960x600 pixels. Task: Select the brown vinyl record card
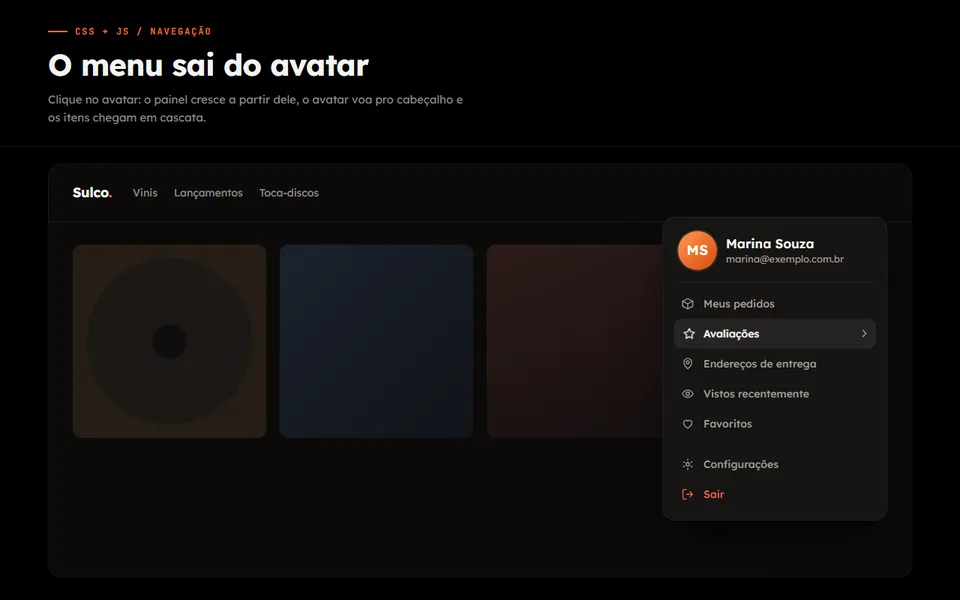coord(170,341)
